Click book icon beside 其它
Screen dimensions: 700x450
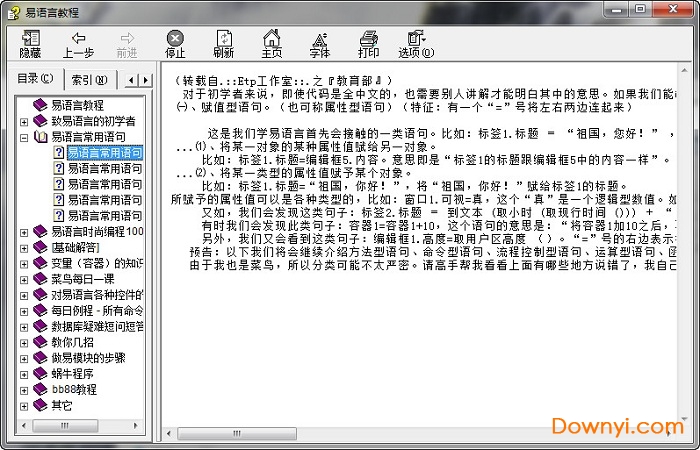[x=40, y=405]
